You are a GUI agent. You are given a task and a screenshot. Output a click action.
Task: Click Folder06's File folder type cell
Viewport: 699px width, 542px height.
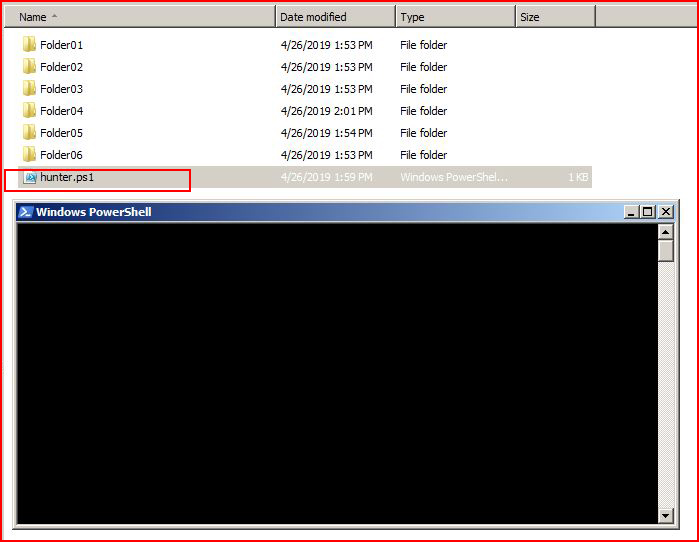424,155
